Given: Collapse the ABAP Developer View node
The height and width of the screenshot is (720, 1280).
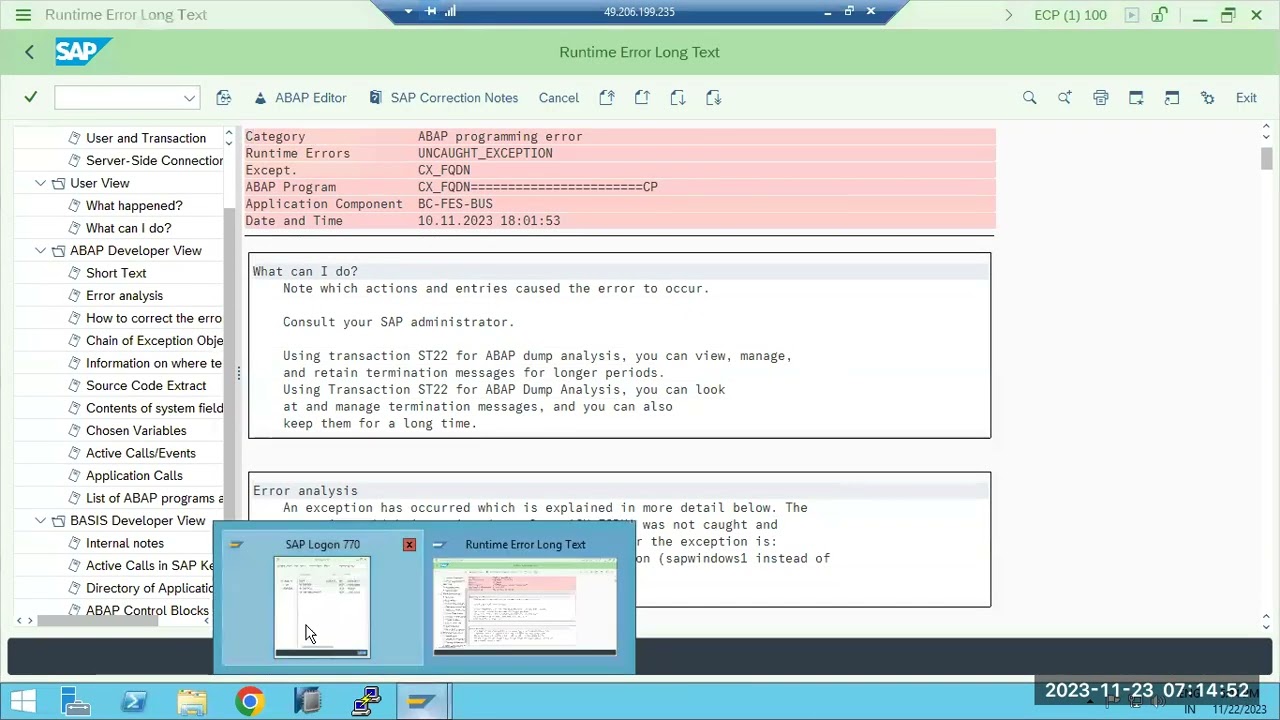Looking at the screenshot, I should point(40,251).
